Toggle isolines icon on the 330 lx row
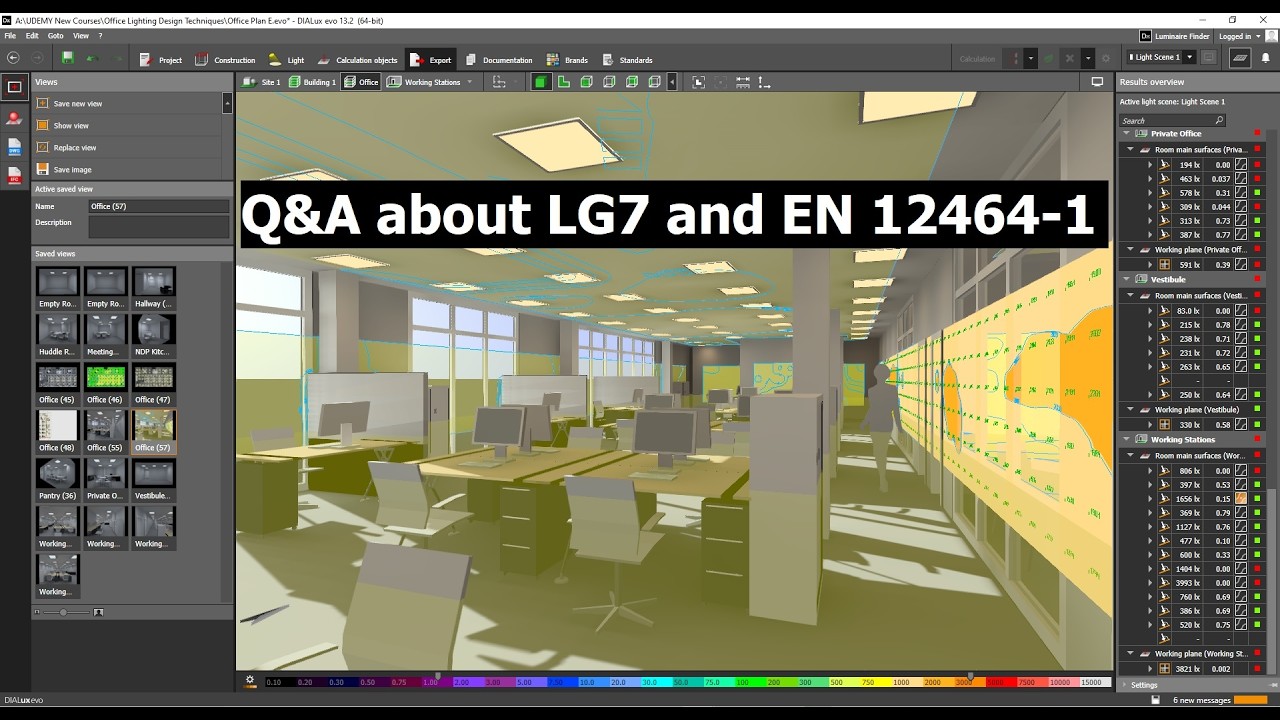 [1241, 424]
